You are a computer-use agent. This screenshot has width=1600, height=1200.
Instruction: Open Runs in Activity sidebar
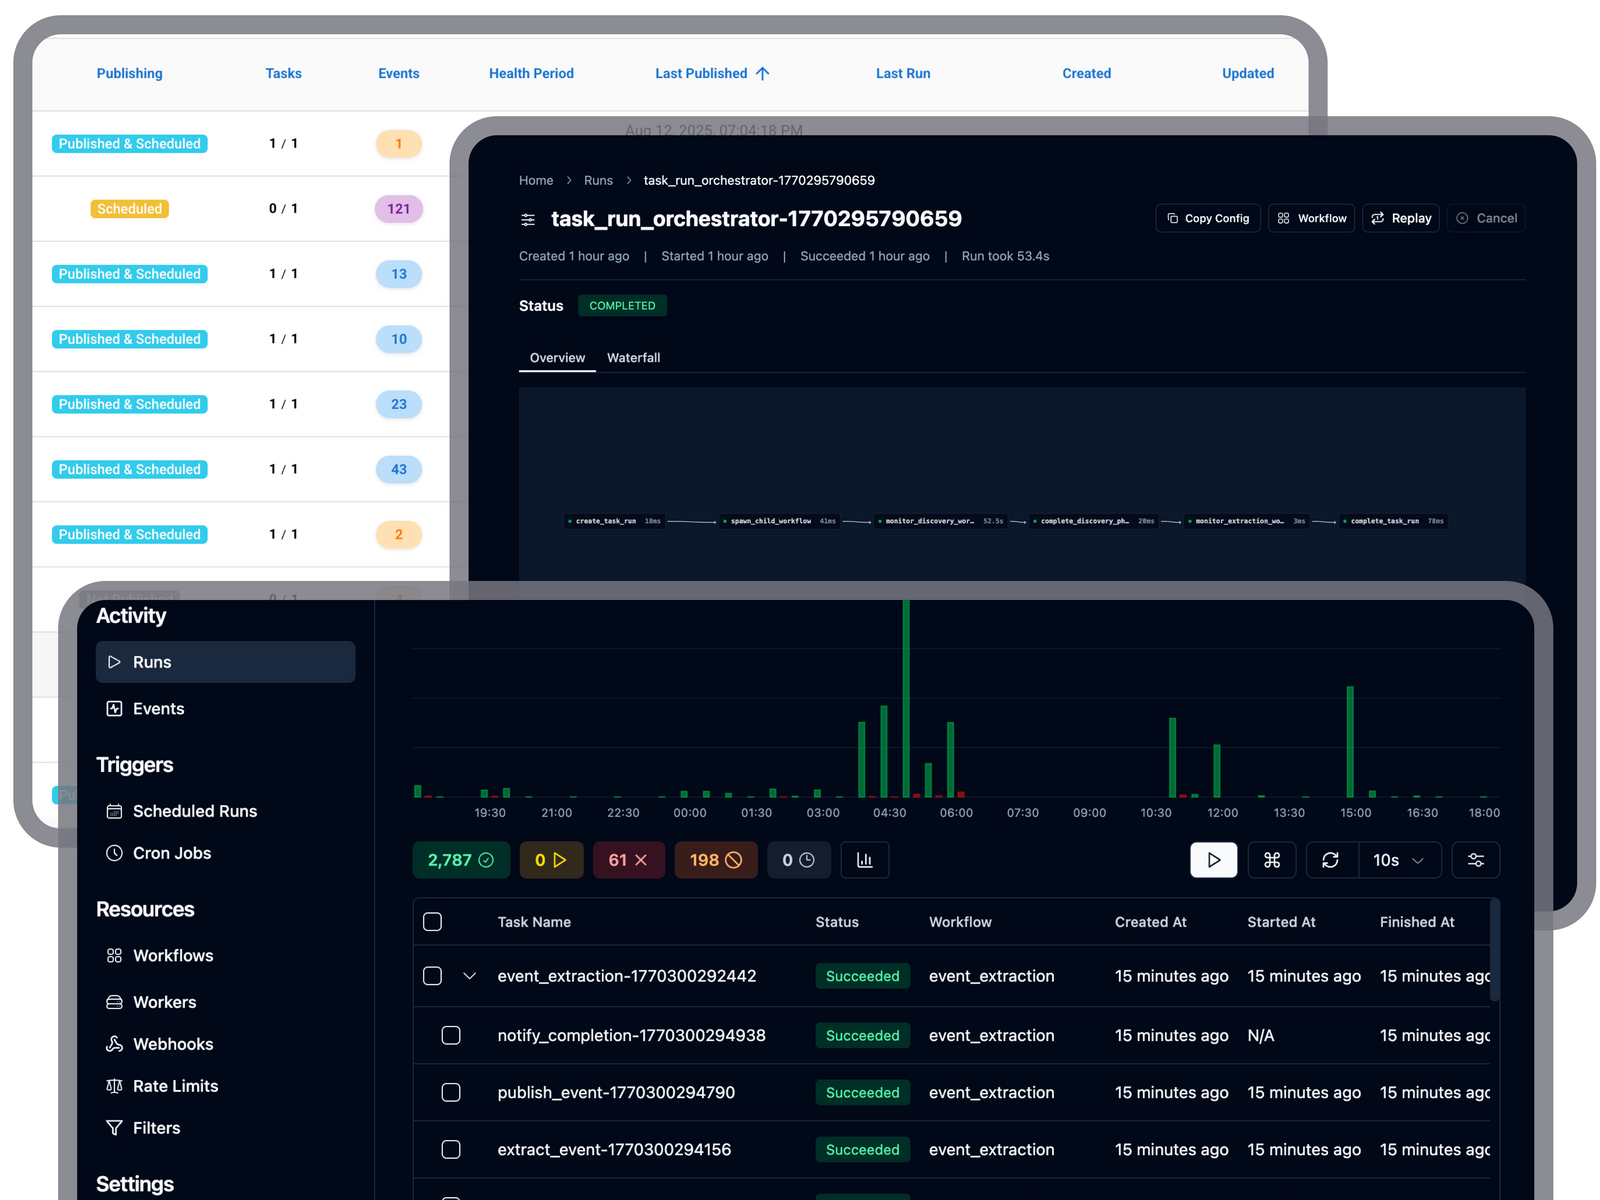tap(225, 662)
